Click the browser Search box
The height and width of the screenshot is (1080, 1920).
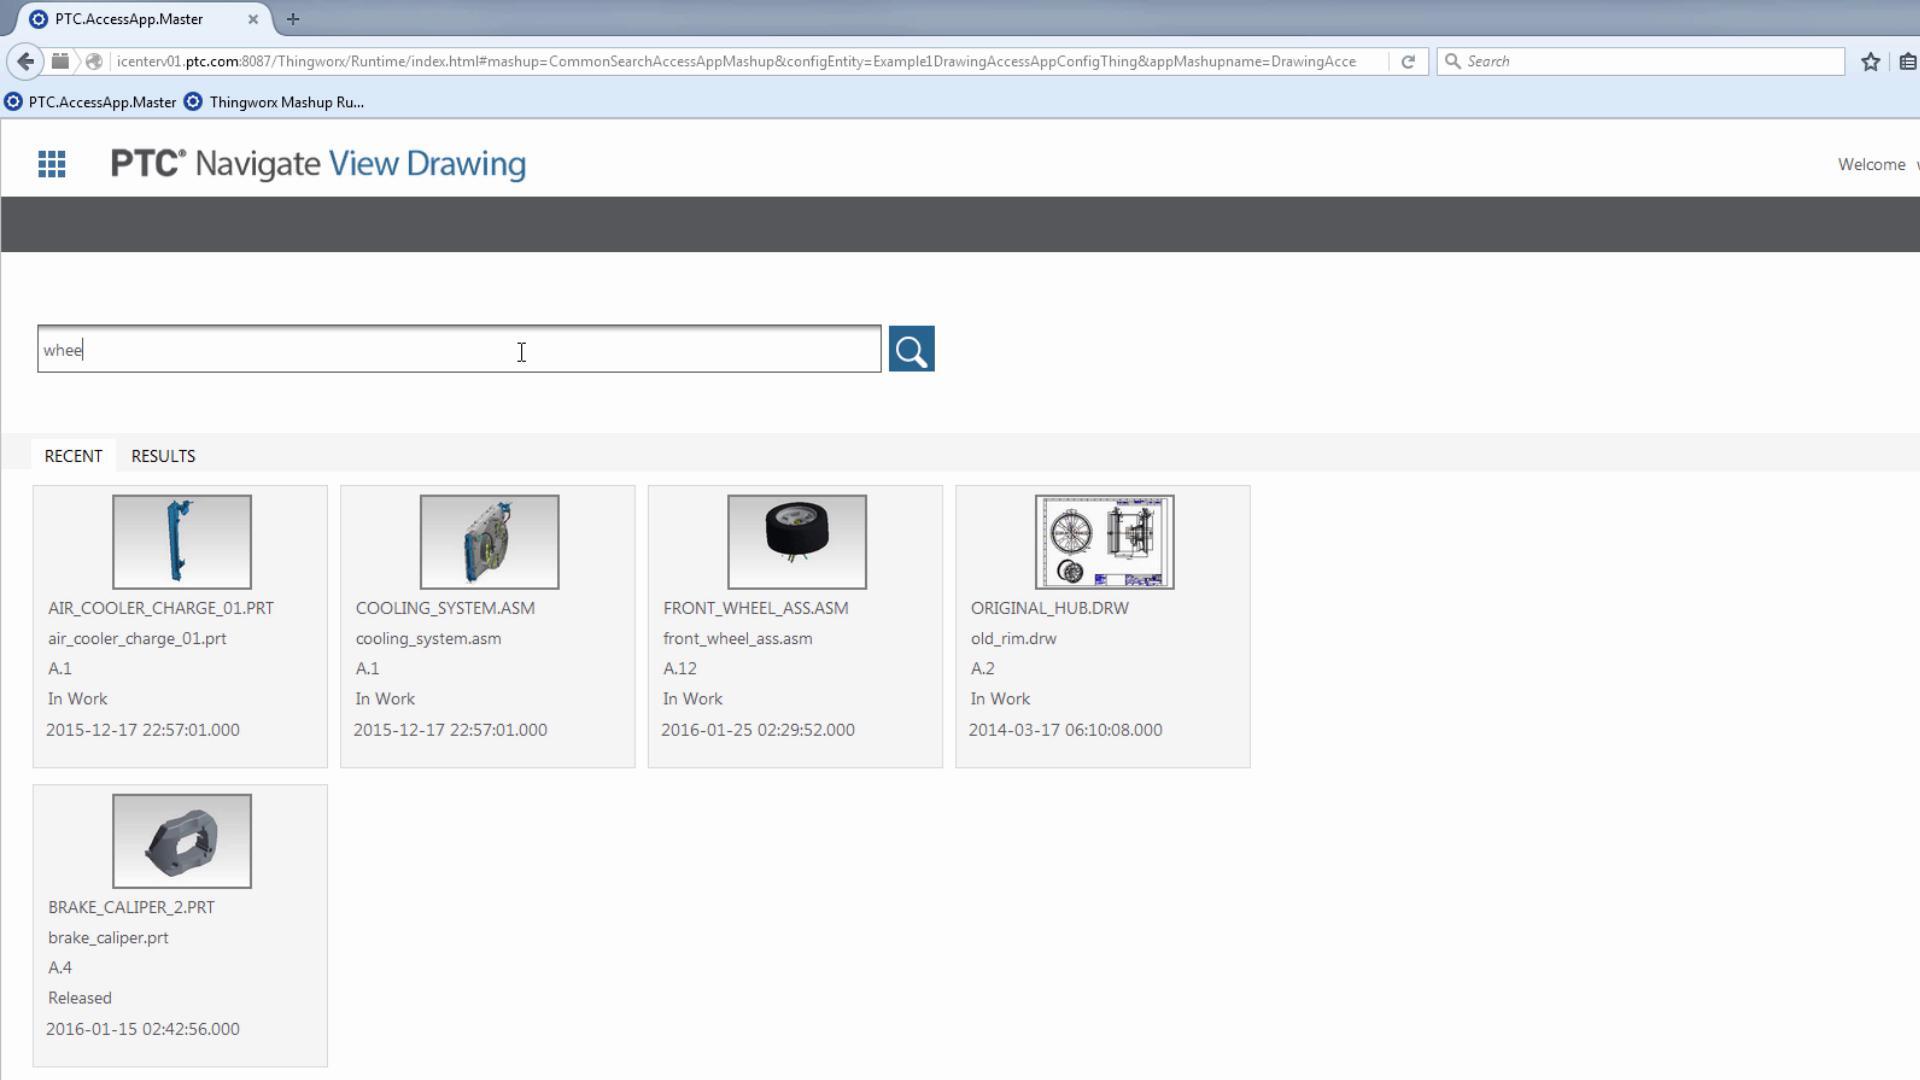(x=1640, y=61)
